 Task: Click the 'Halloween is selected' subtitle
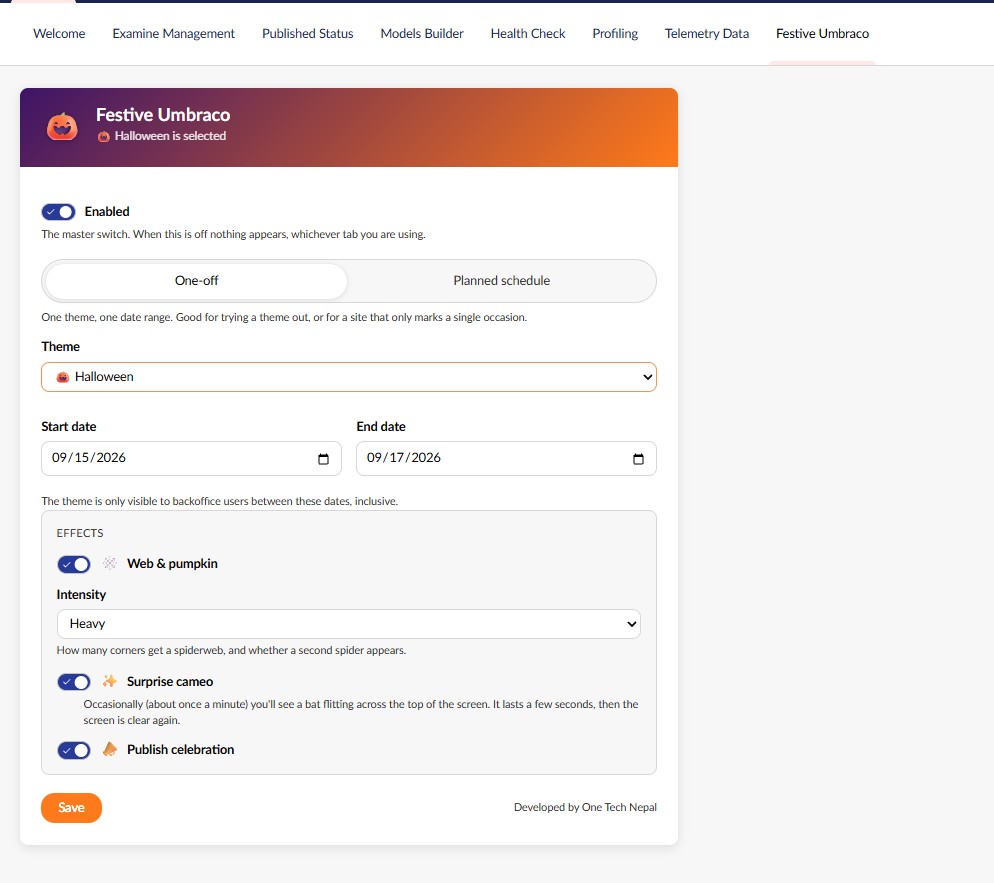pos(170,136)
